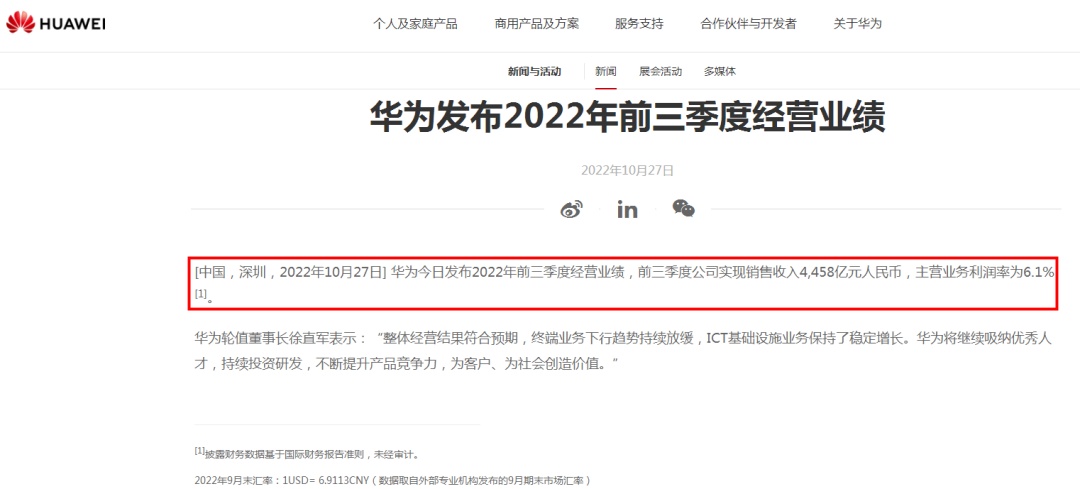Click footnote [1] marker after 6.1%
This screenshot has width=1080, height=489.
coord(200,294)
